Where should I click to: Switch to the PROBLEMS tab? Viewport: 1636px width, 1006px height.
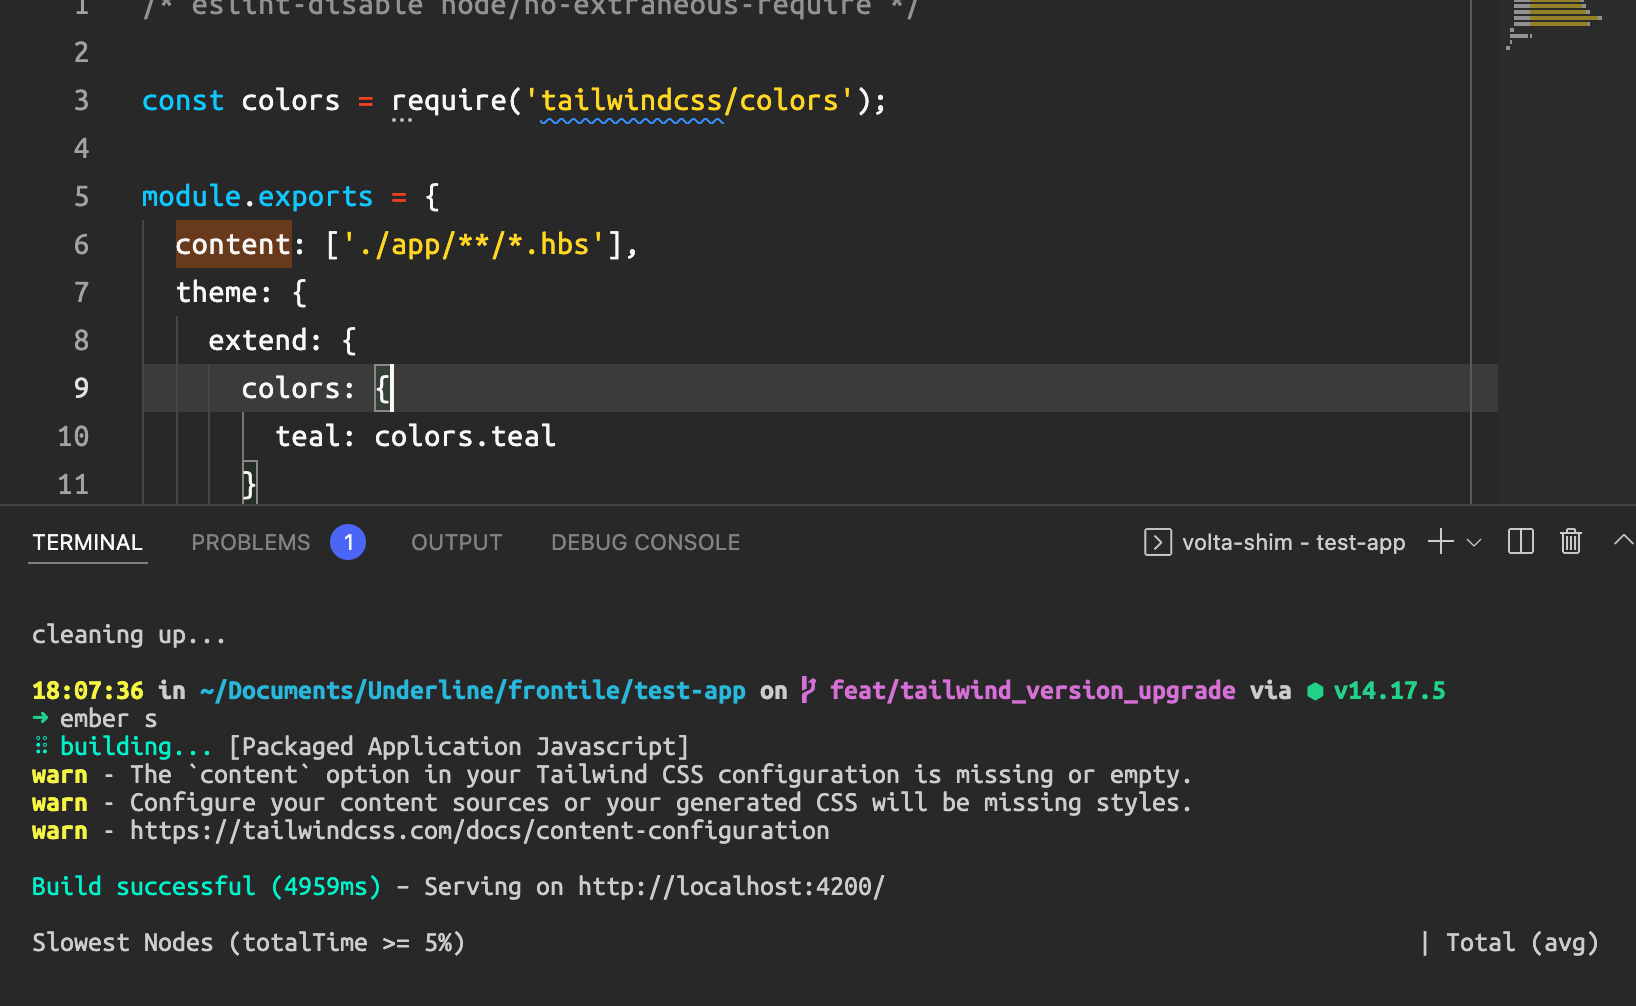pos(251,542)
